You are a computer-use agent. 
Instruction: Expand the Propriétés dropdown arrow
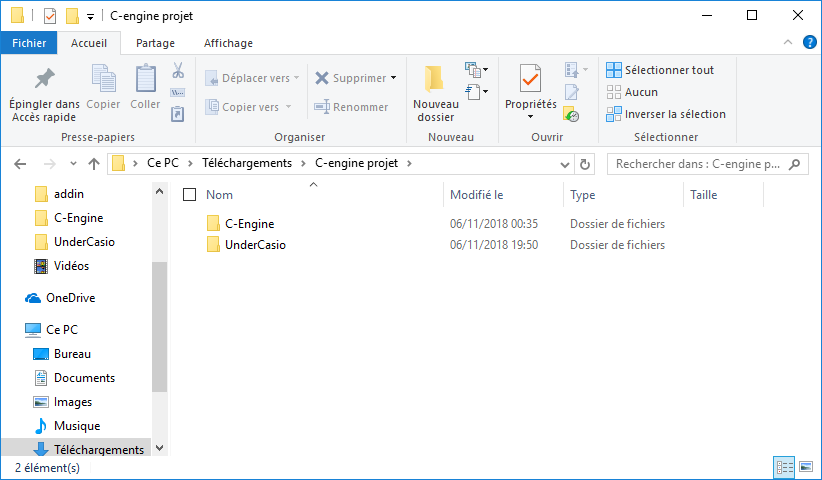[531, 117]
